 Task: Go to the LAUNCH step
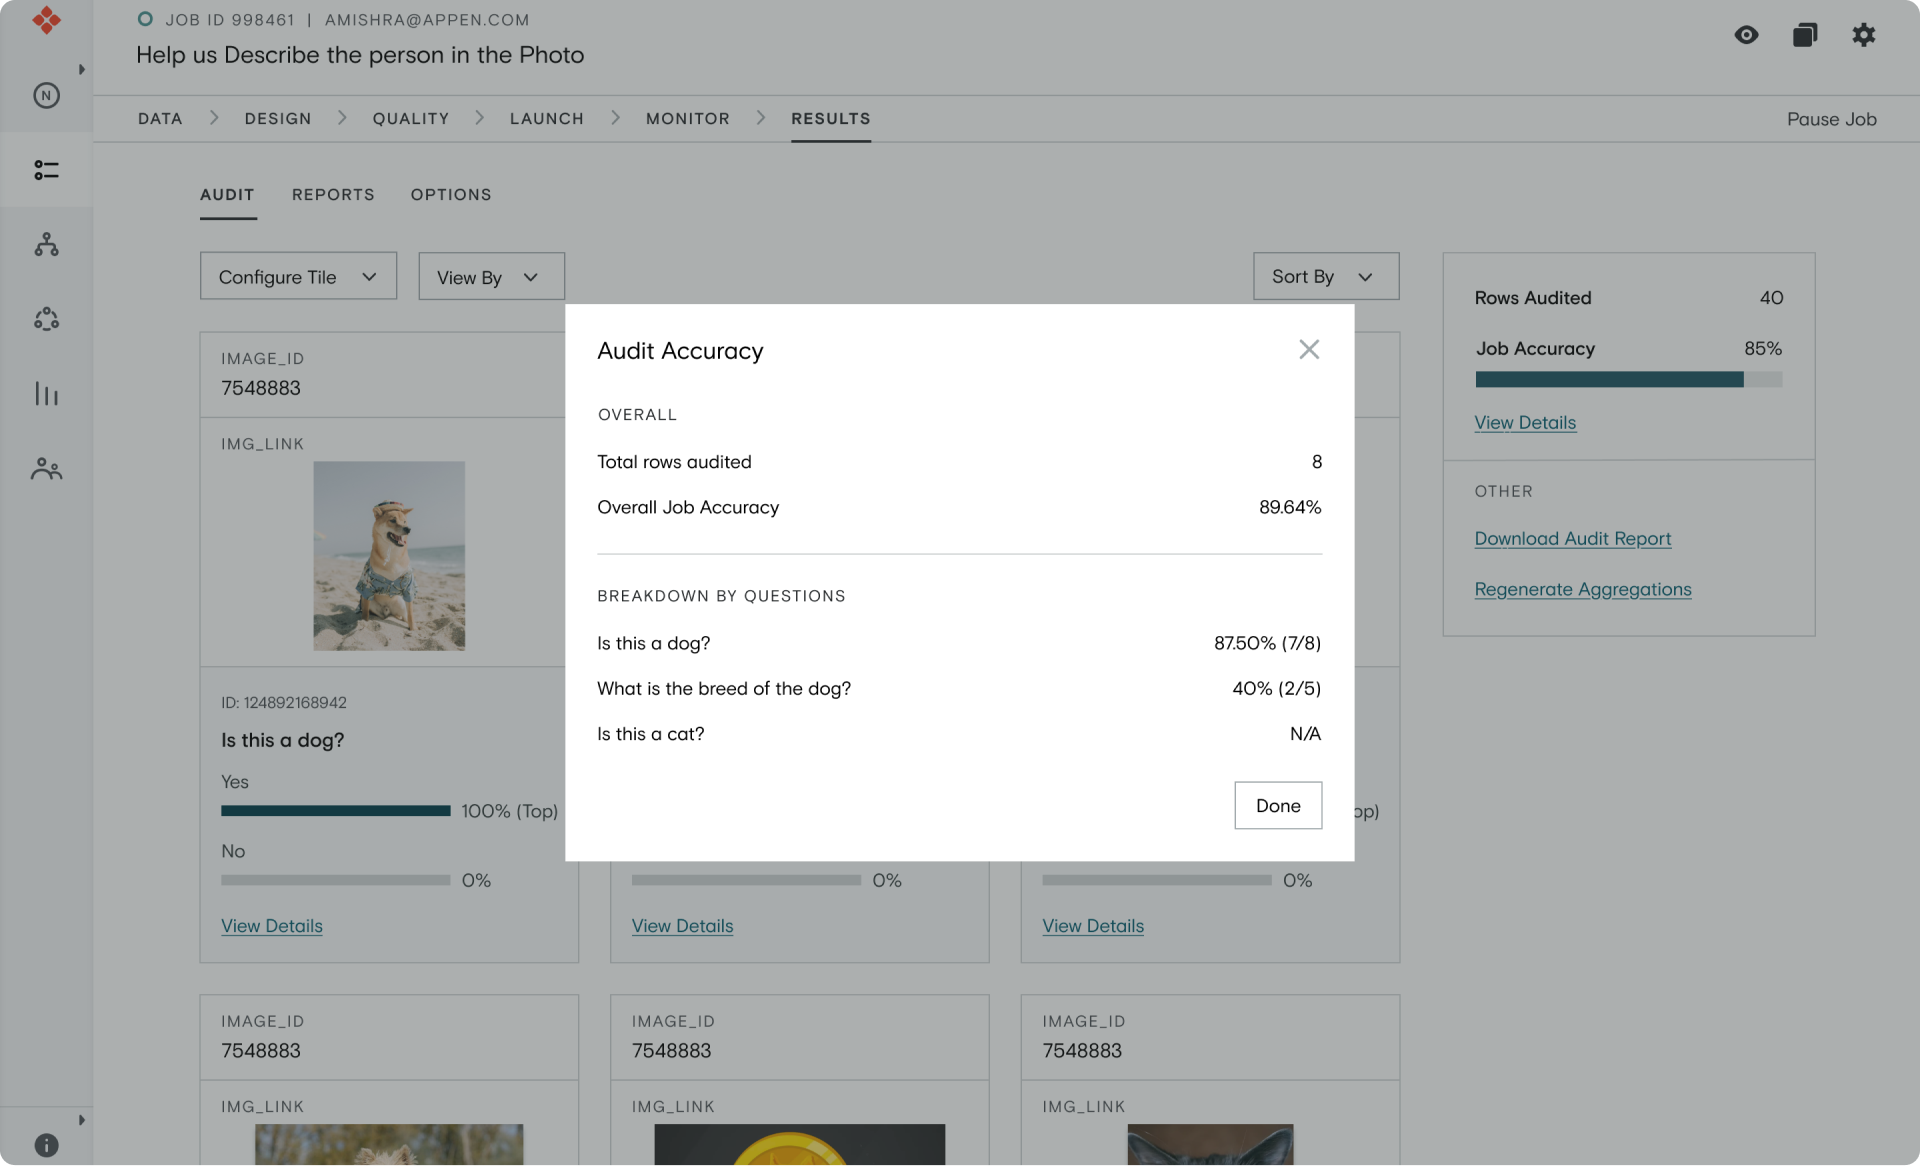click(547, 118)
